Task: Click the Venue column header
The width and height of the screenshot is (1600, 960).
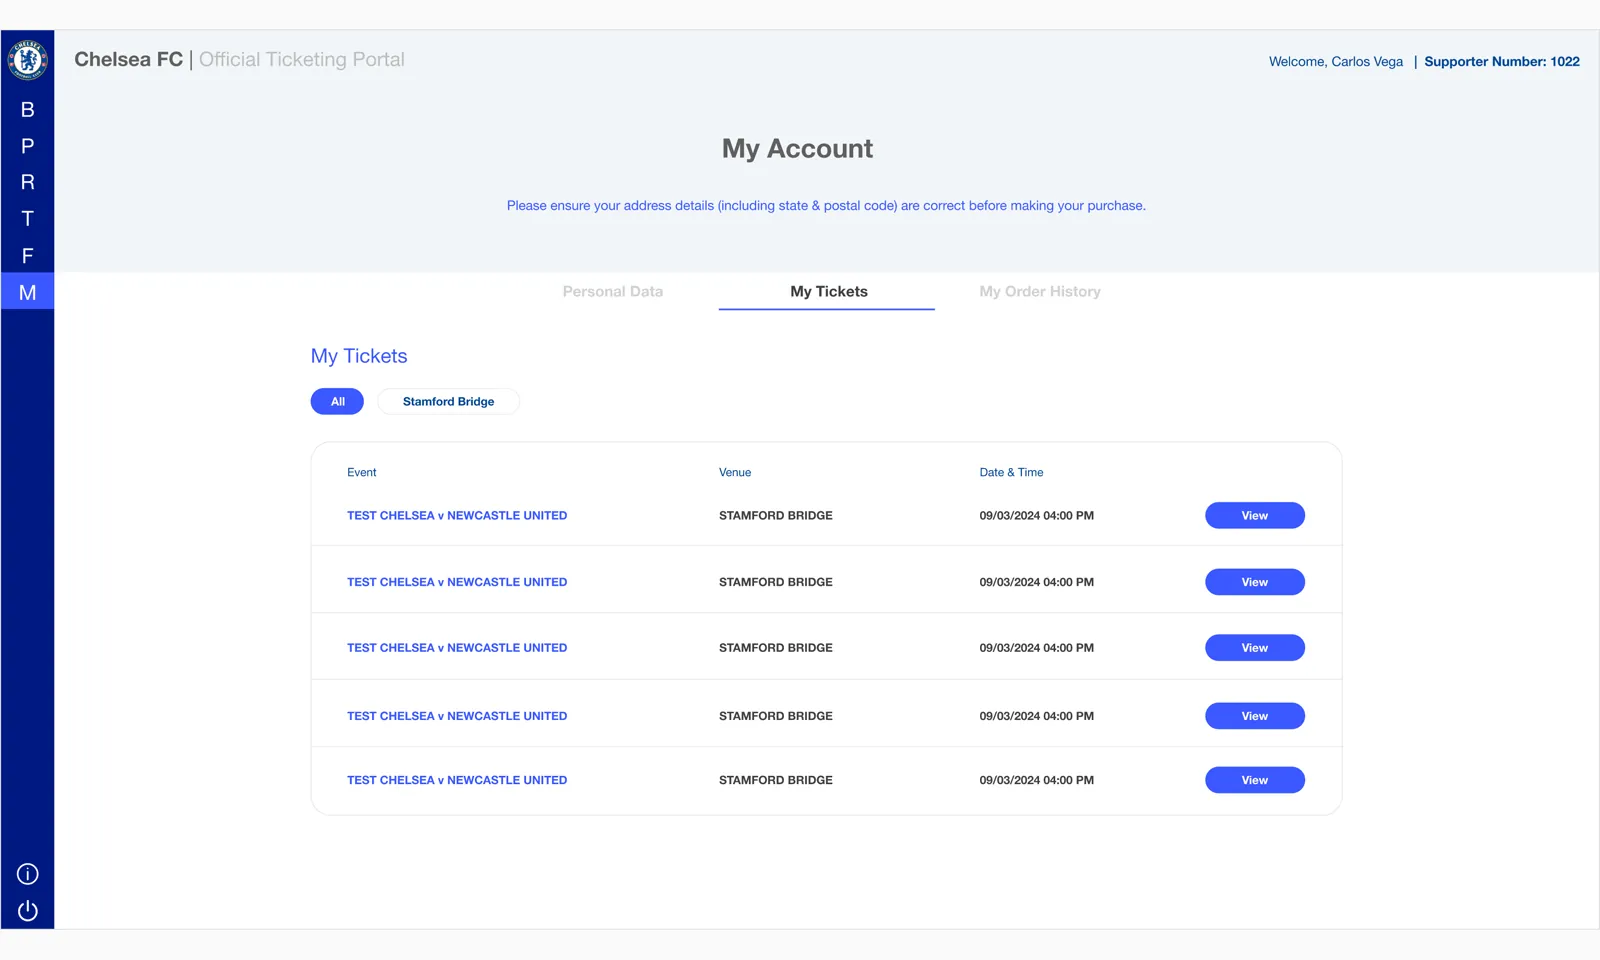Action: point(735,473)
